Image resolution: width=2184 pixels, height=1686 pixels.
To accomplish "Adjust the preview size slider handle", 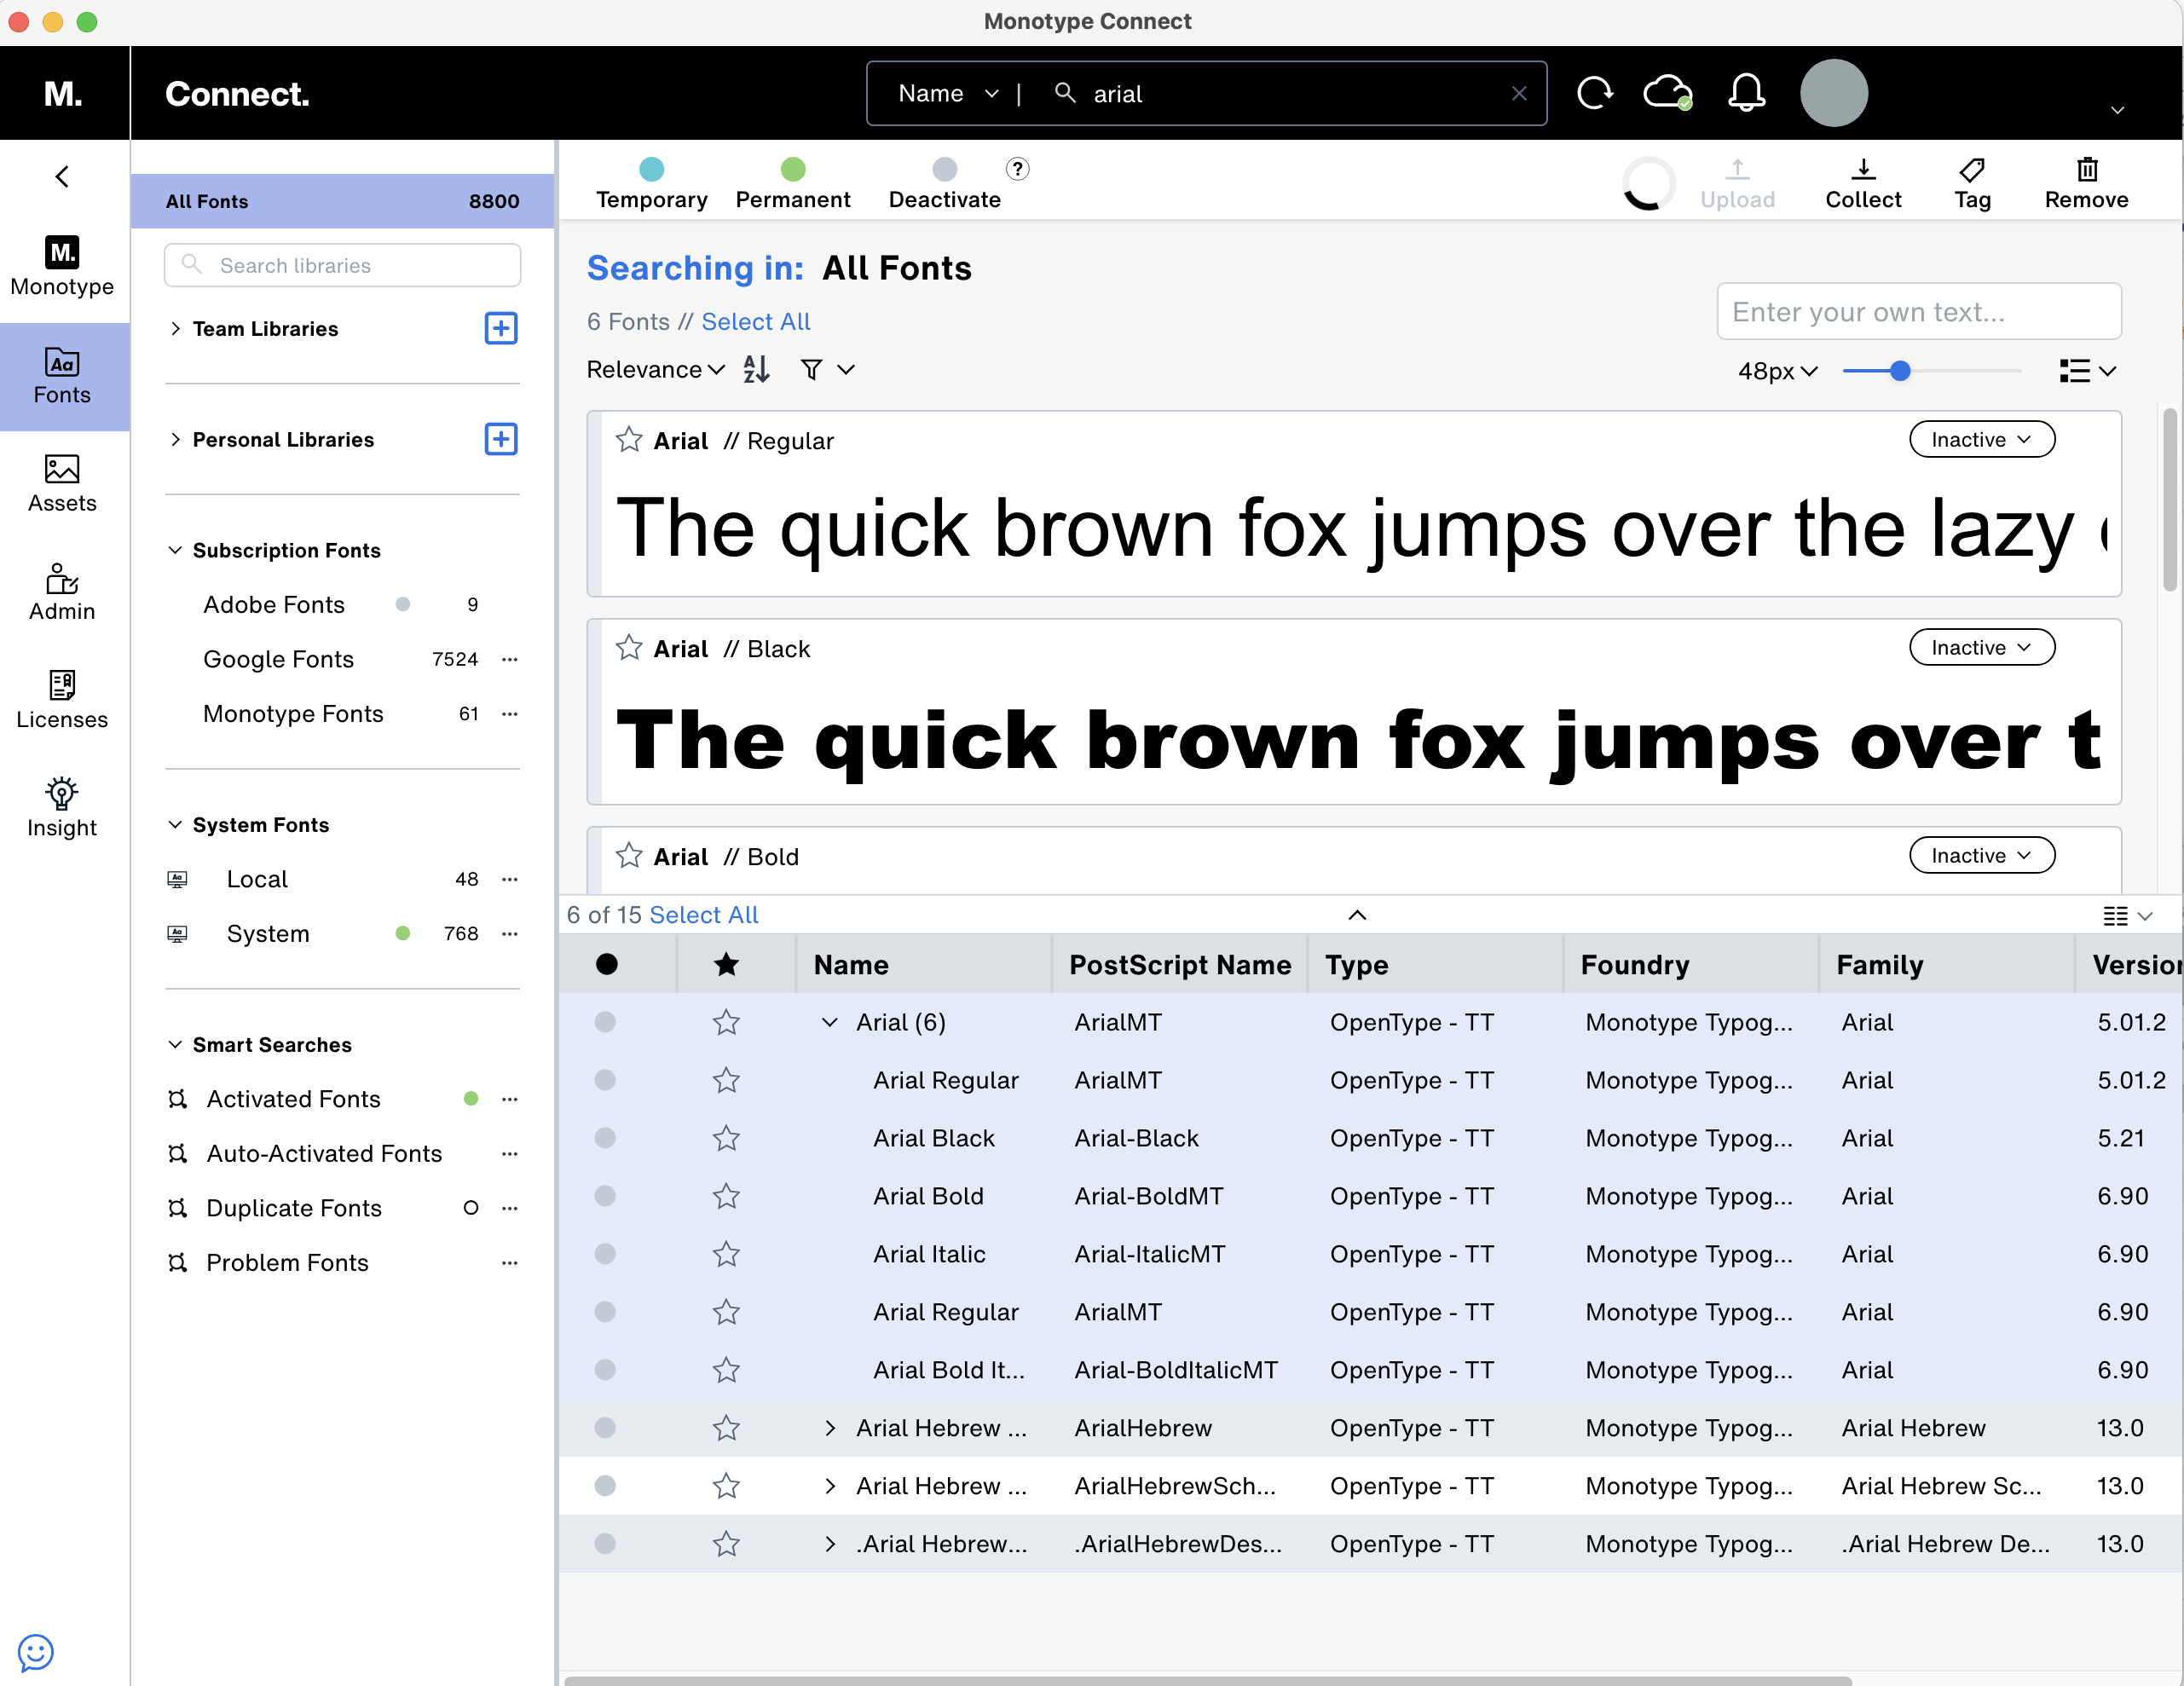I will click(x=1899, y=371).
